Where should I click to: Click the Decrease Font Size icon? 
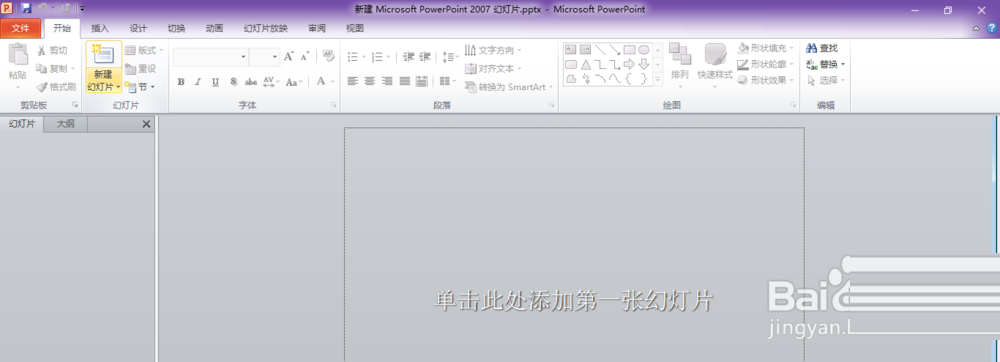[305, 57]
